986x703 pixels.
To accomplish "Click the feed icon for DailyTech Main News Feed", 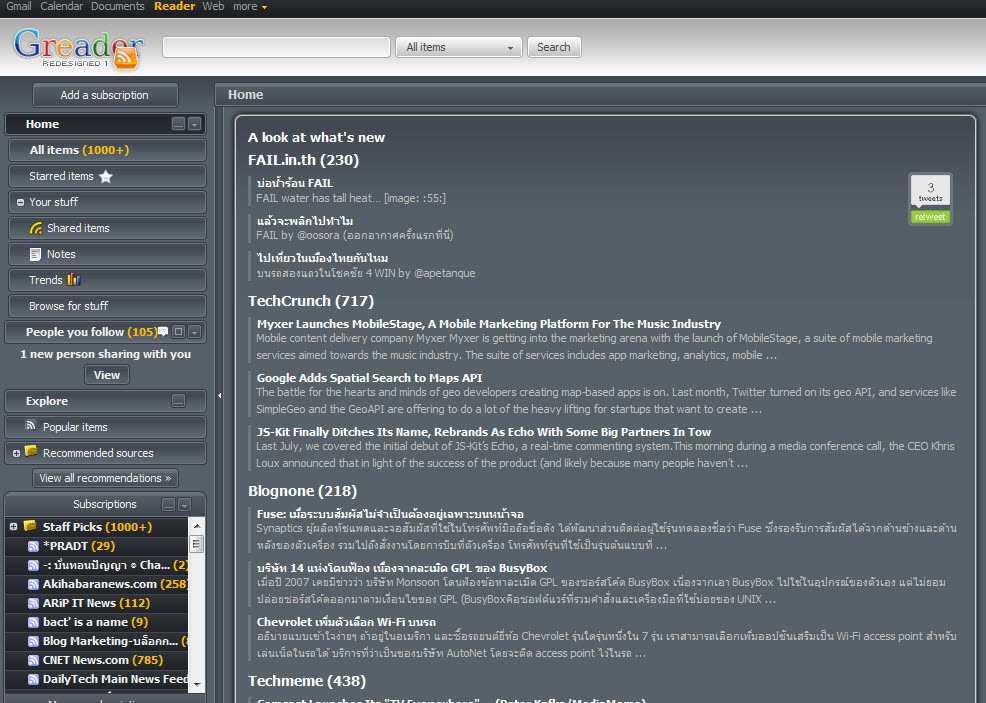I will click(x=33, y=679).
